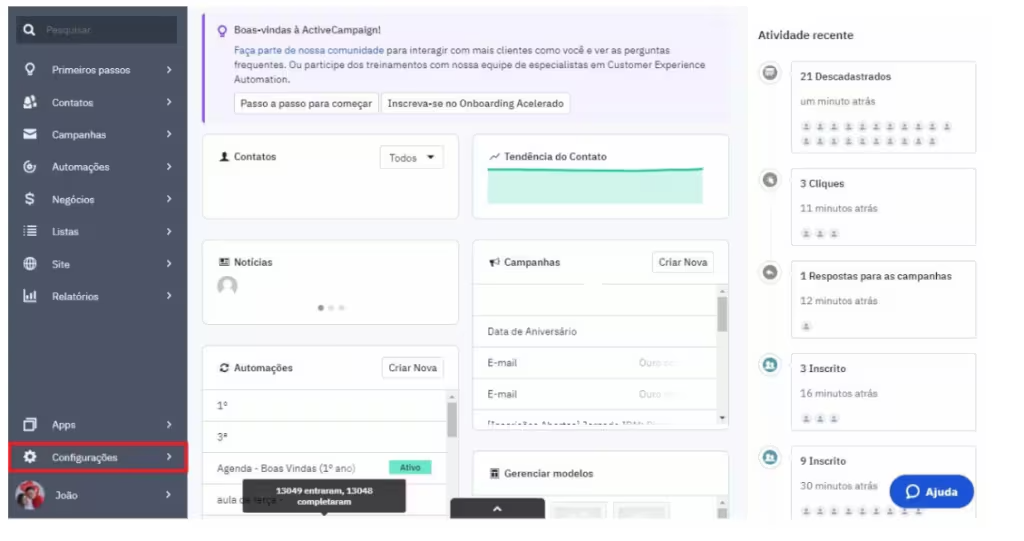Click Criar Nova in Automações widget
This screenshot has height=541, width=1024.
pos(413,368)
